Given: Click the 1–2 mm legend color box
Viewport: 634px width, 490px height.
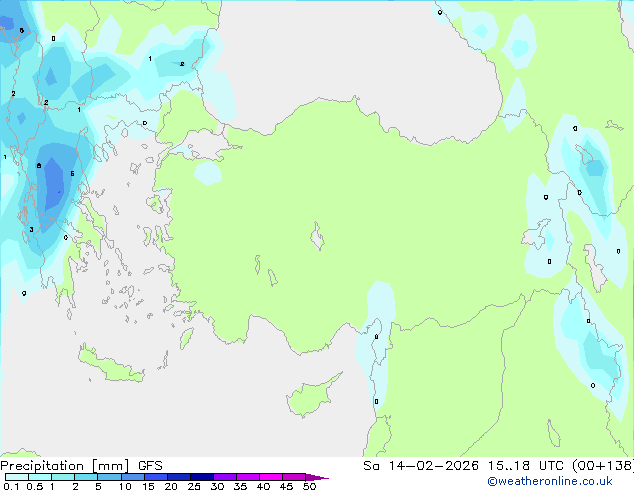Looking at the screenshot, I should [x=63, y=477].
